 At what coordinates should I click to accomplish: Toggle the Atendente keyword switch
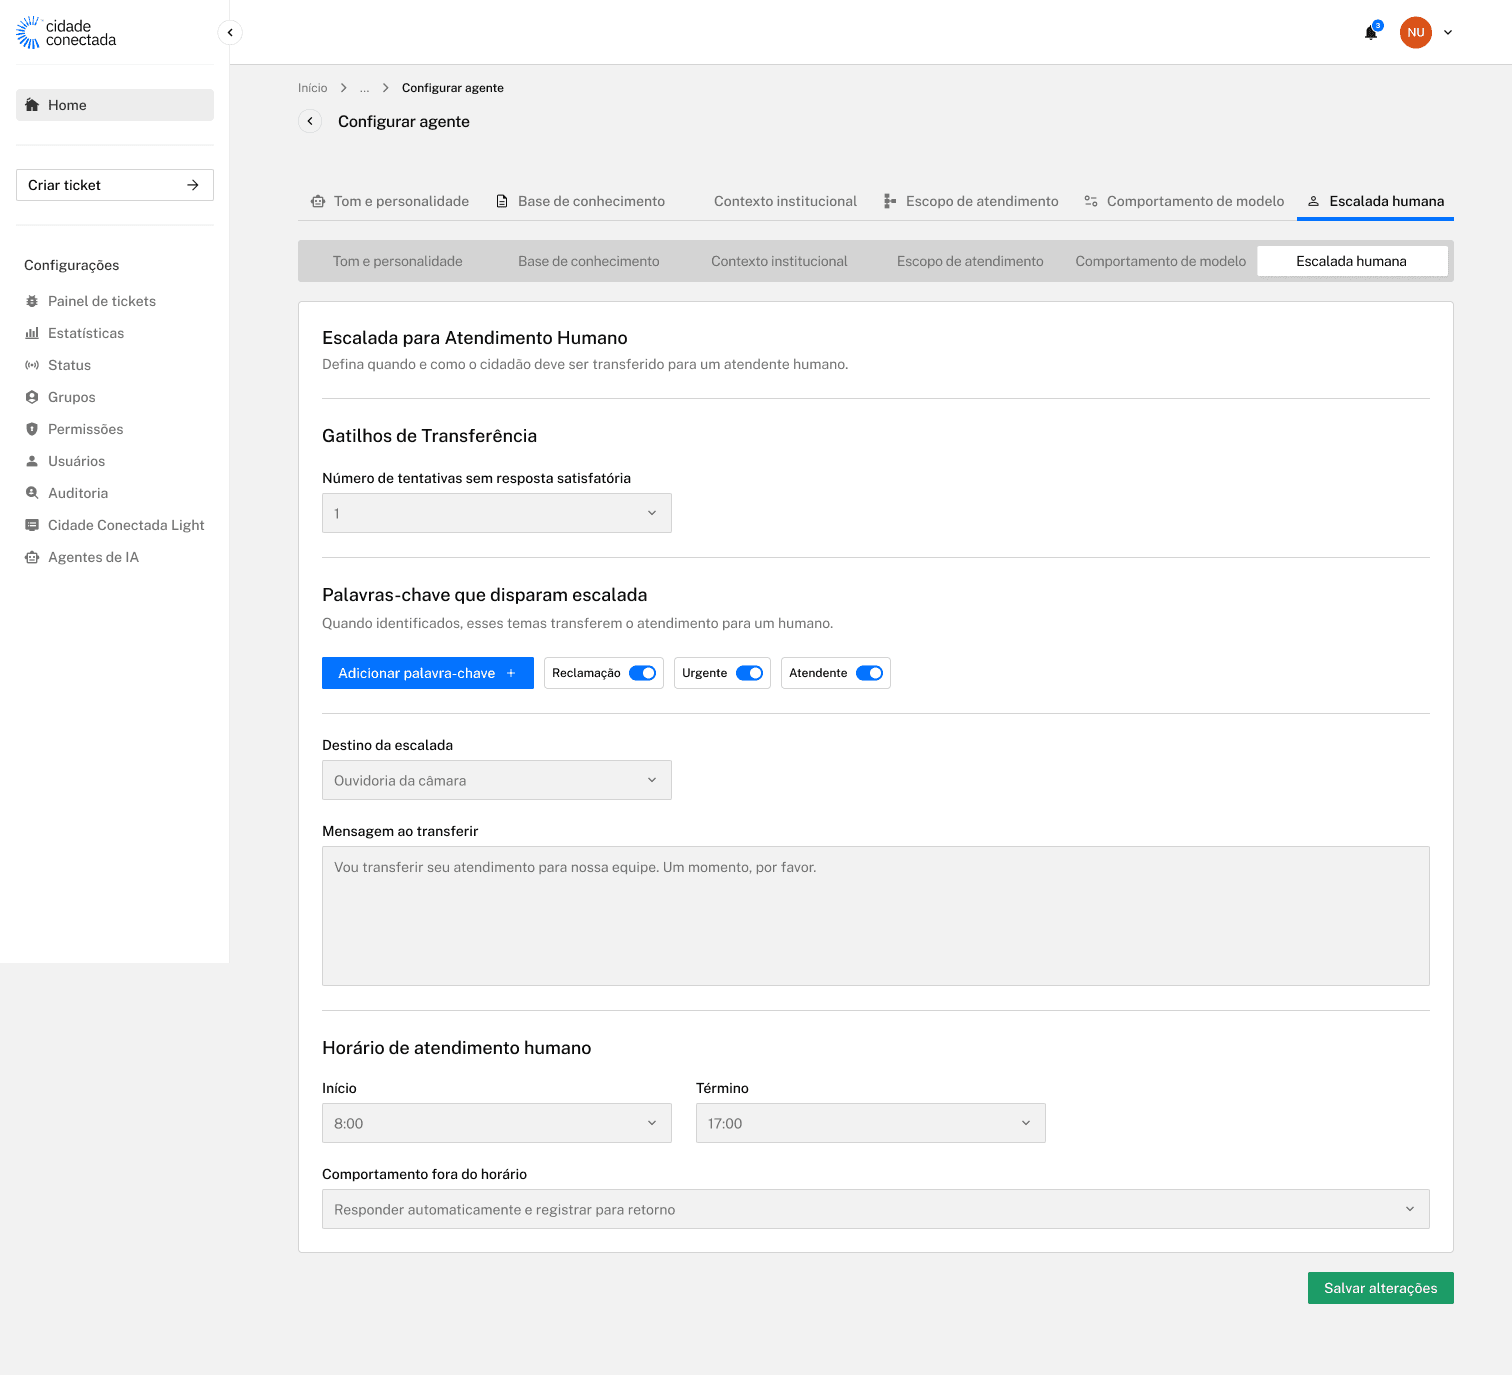(x=869, y=673)
